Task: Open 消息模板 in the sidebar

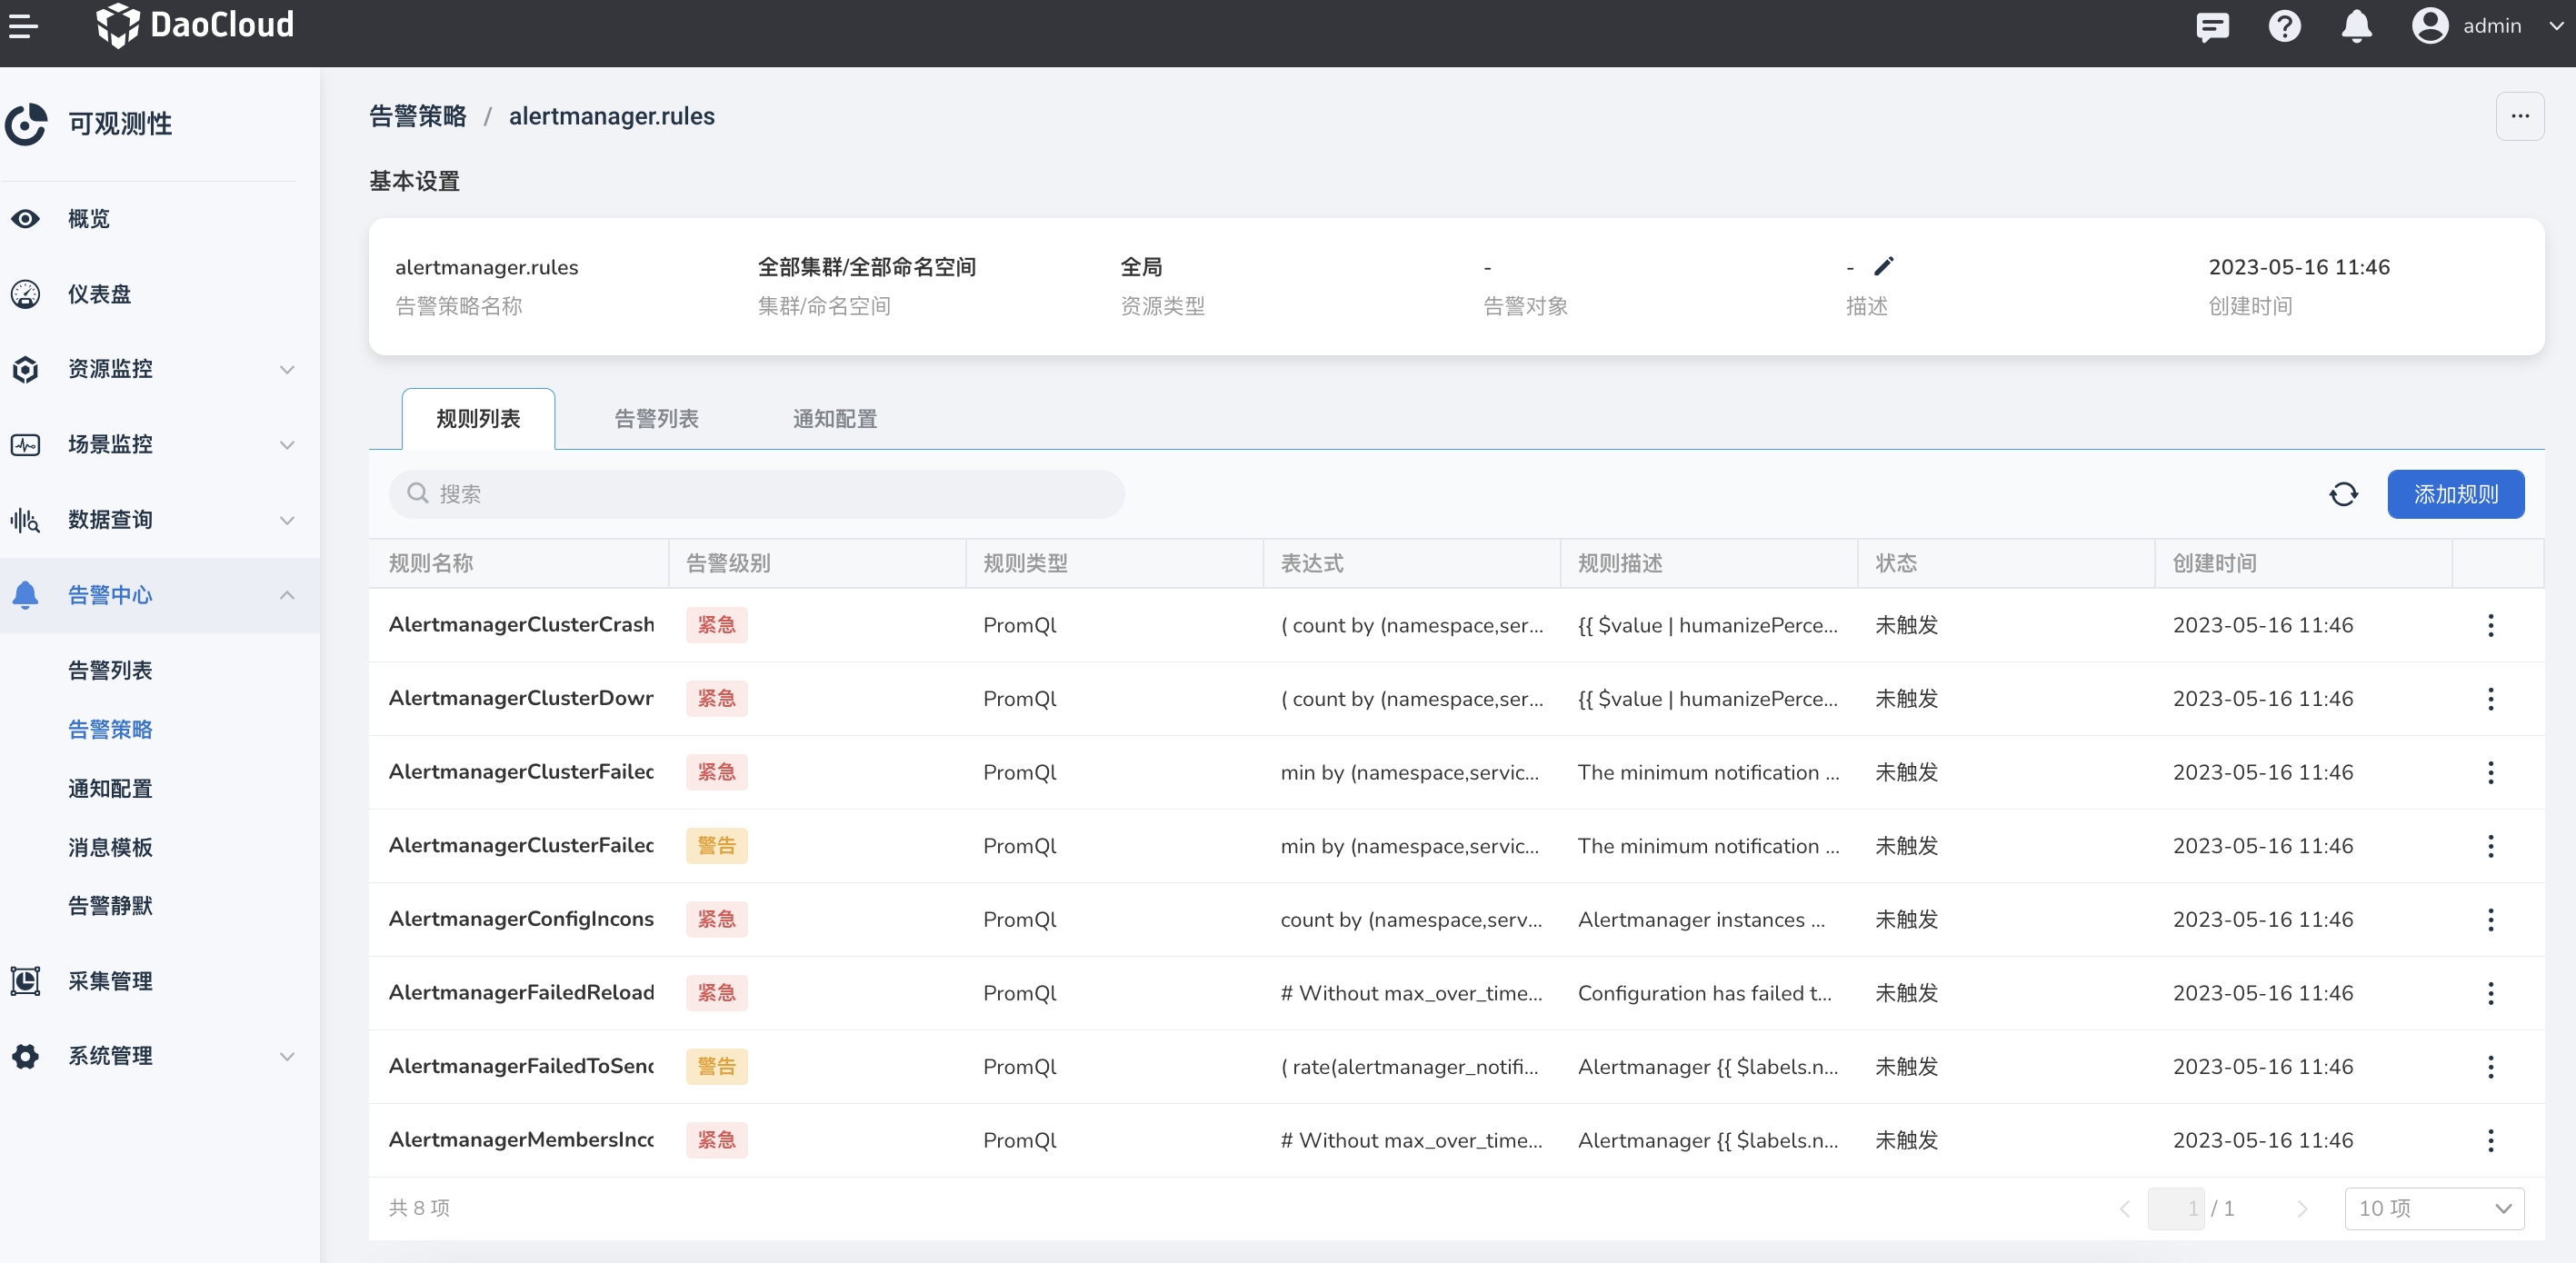Action: tap(110, 847)
